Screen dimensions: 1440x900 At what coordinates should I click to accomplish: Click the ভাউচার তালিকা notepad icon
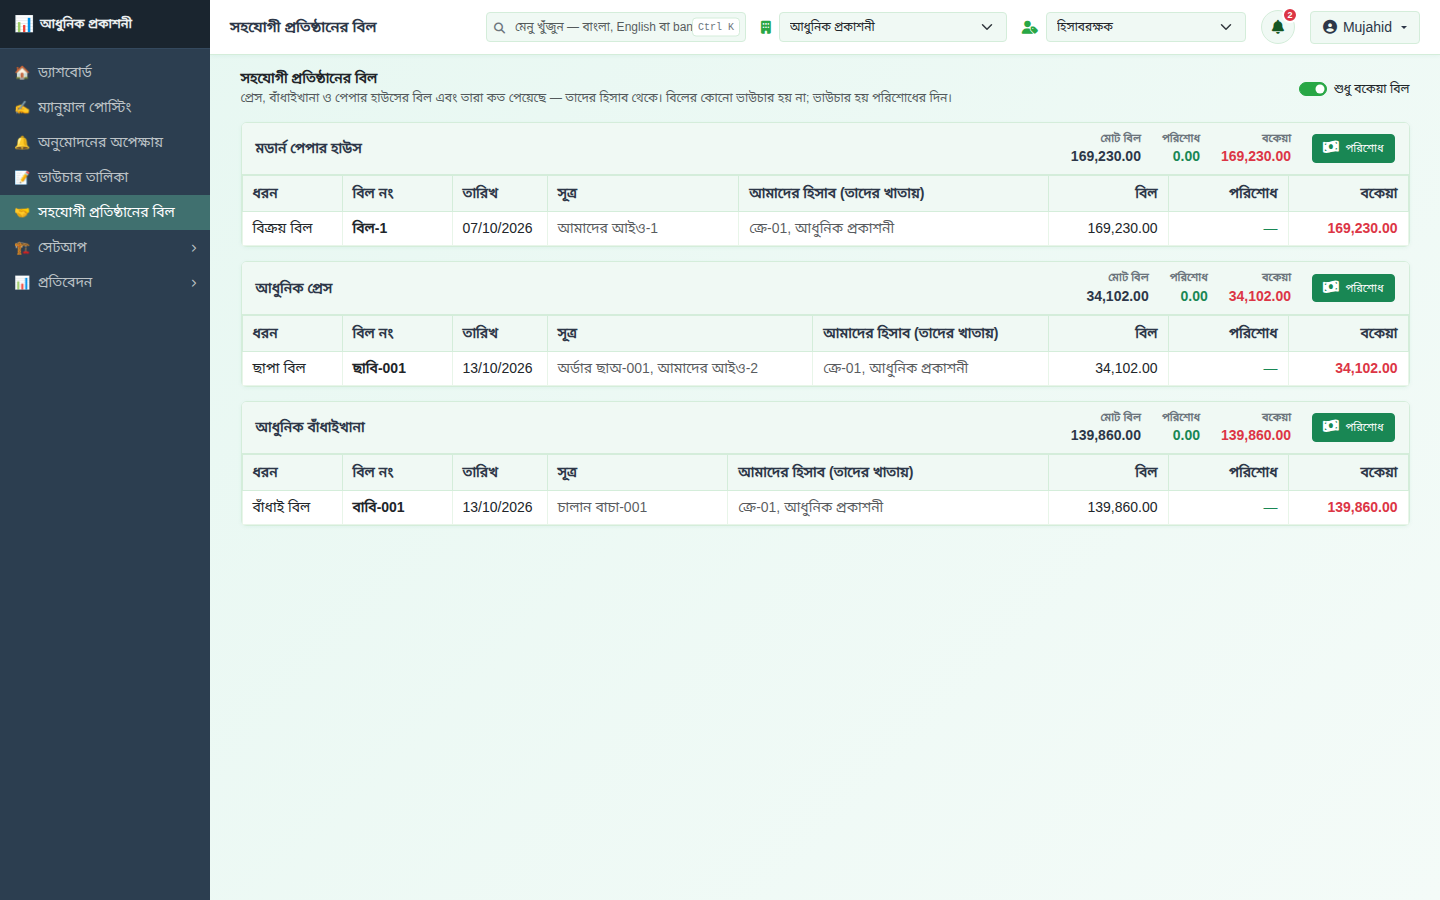coord(22,177)
